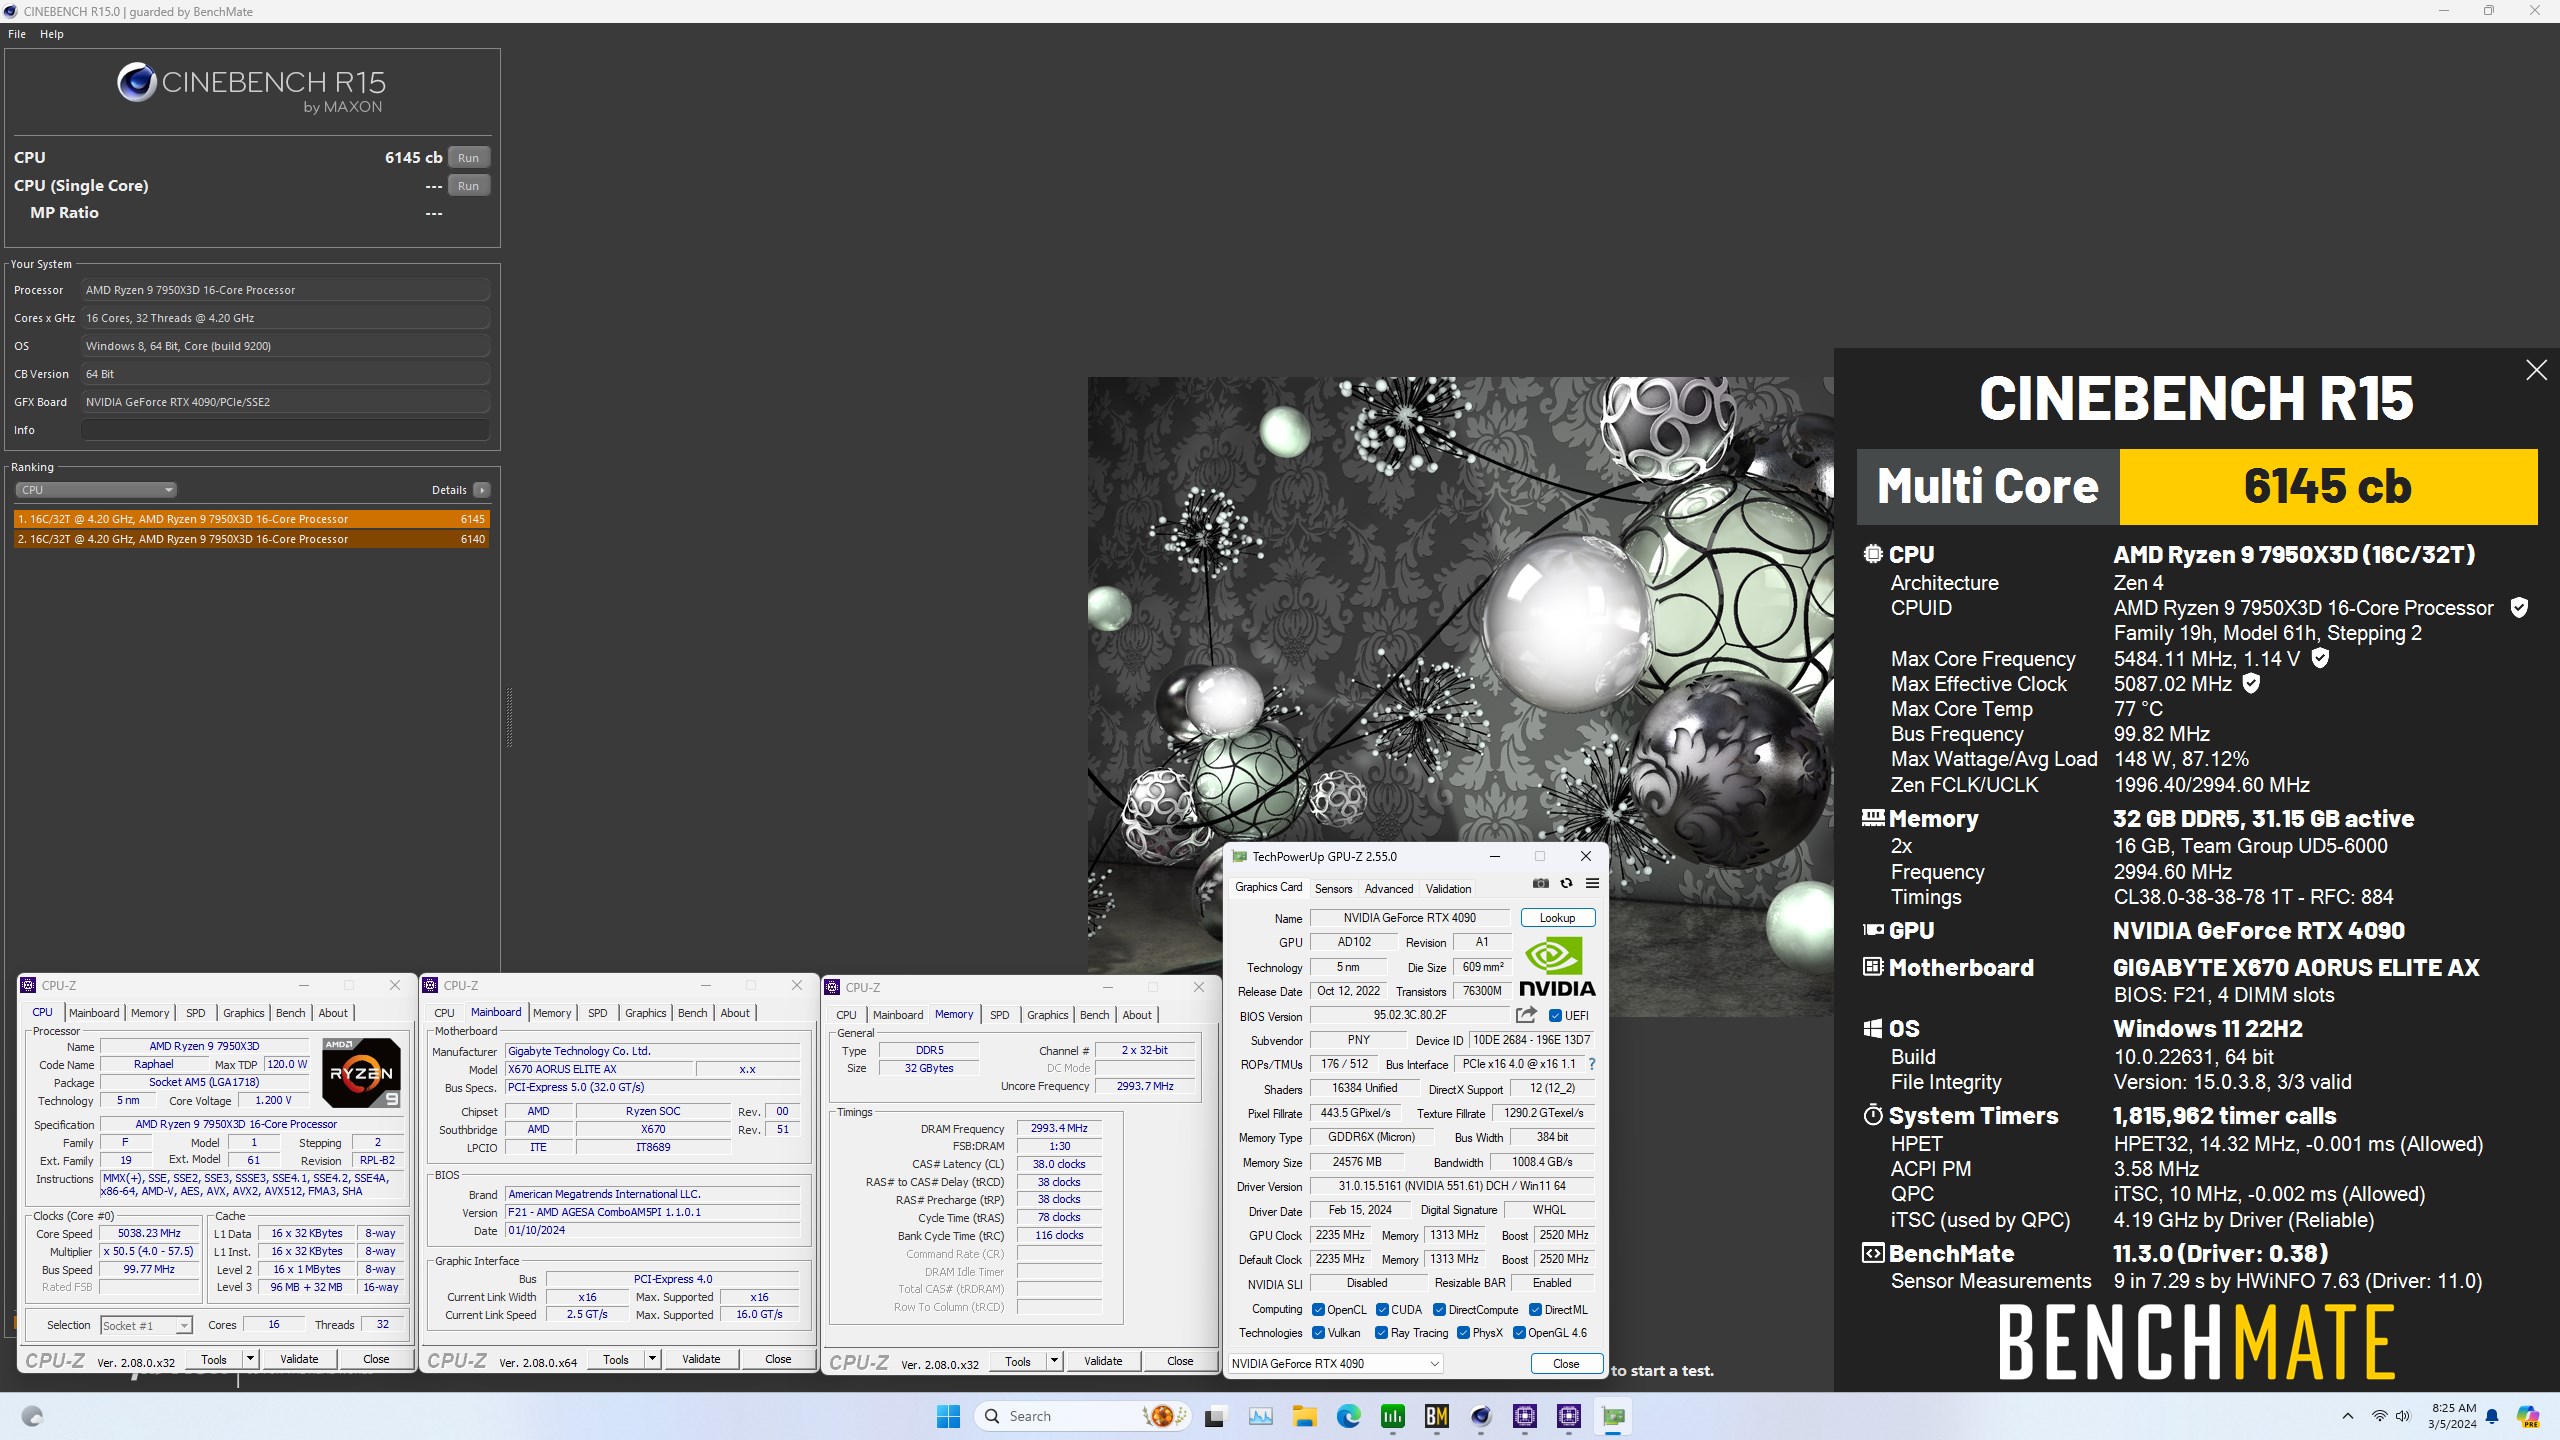Screen dimensions: 2560x1440
Task: Select the first ranking entry scoring 6145
Action: coord(252,519)
